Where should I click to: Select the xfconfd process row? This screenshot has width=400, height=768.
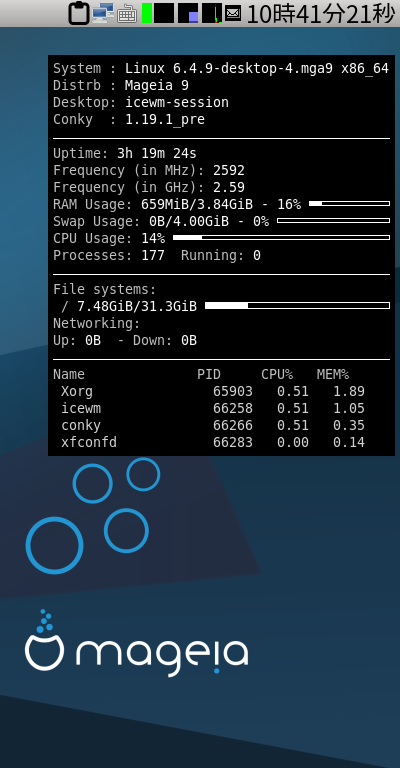212,443
